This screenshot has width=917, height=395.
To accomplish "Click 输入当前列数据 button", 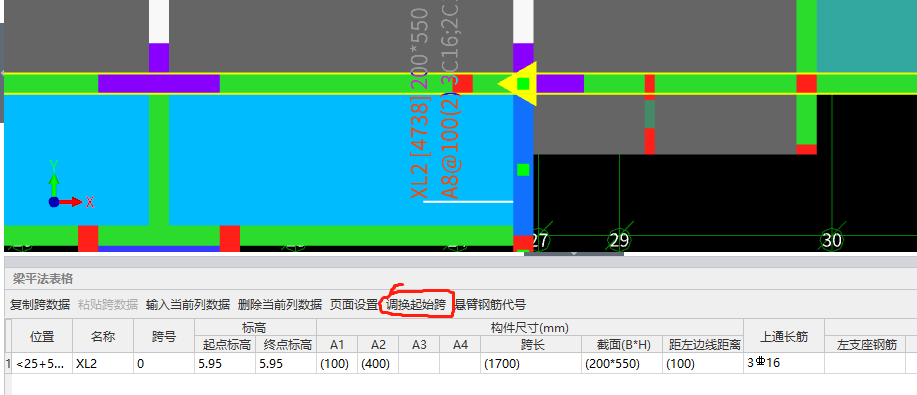I will pyautogui.click(x=188, y=304).
